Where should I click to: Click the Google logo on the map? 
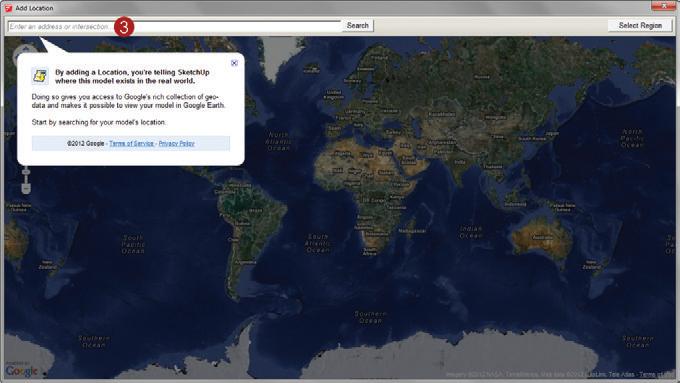click(21, 371)
